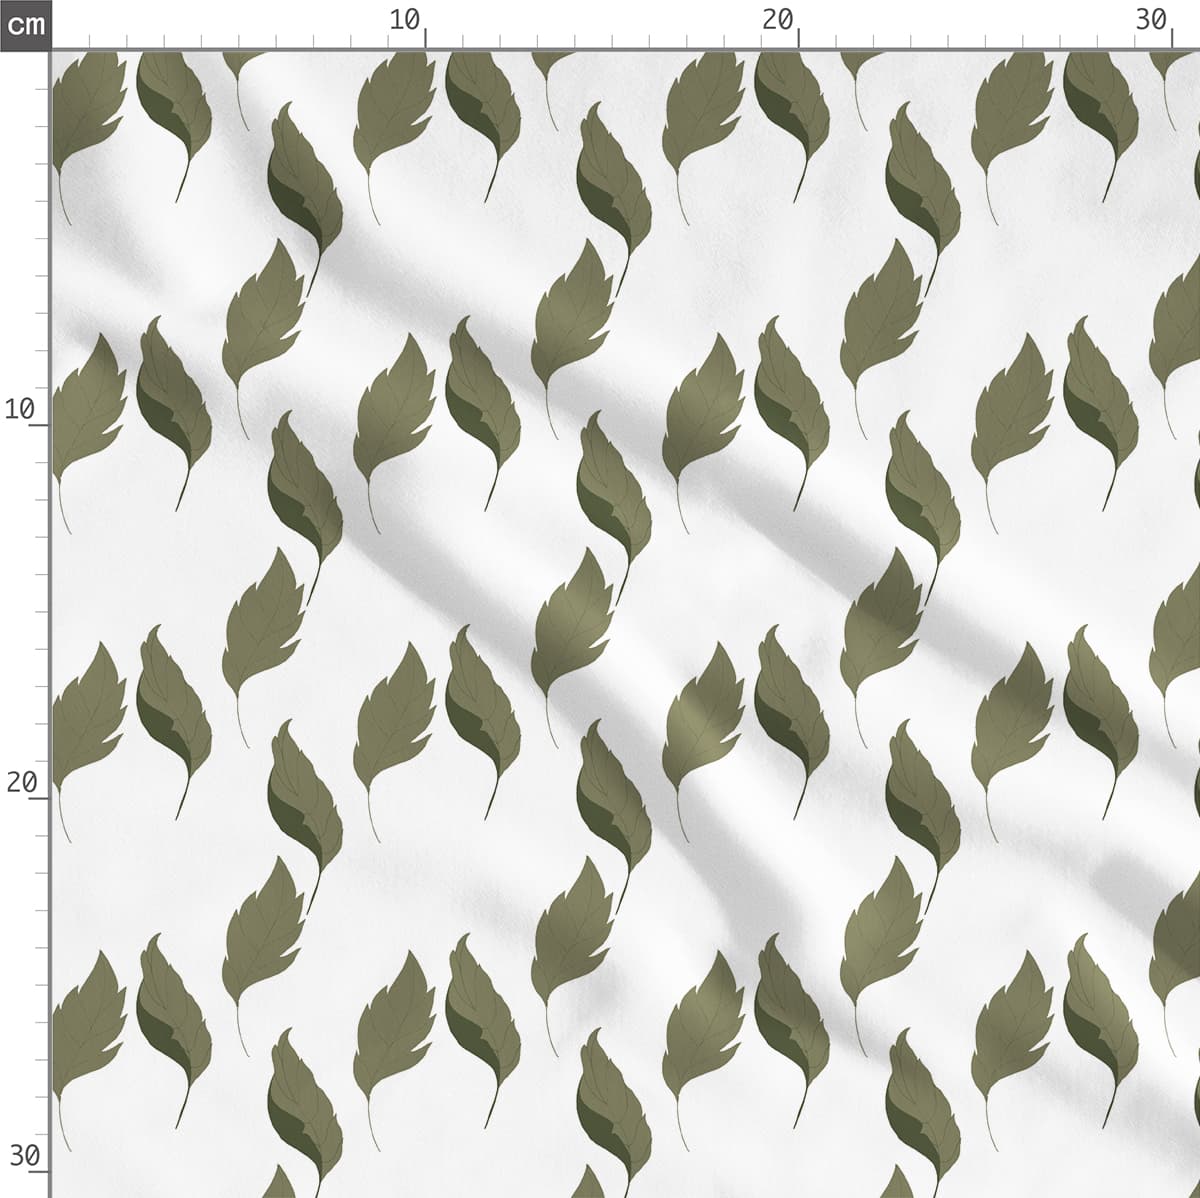
Task: Click the 10 mark on the top ruler
Action: point(406,20)
